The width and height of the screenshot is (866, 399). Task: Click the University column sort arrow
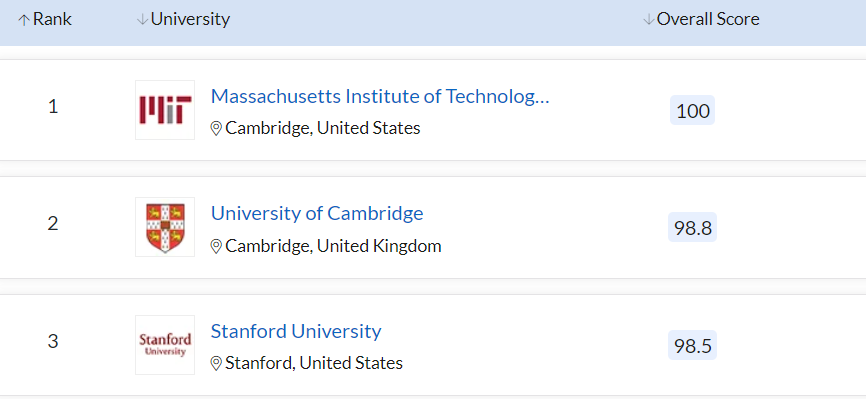click(x=142, y=20)
